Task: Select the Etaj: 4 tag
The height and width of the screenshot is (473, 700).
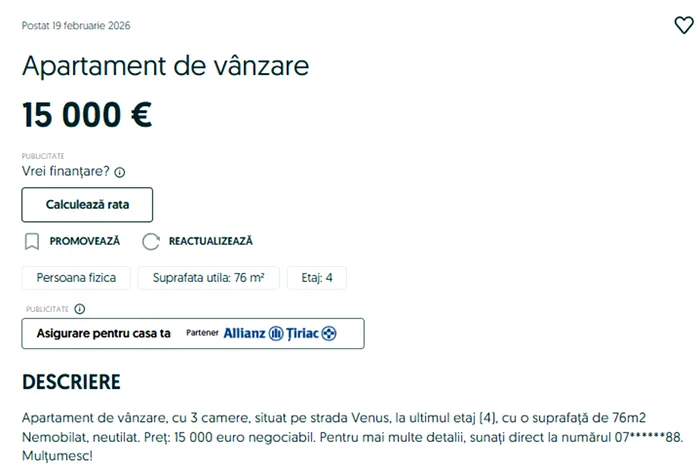Action: tap(316, 278)
